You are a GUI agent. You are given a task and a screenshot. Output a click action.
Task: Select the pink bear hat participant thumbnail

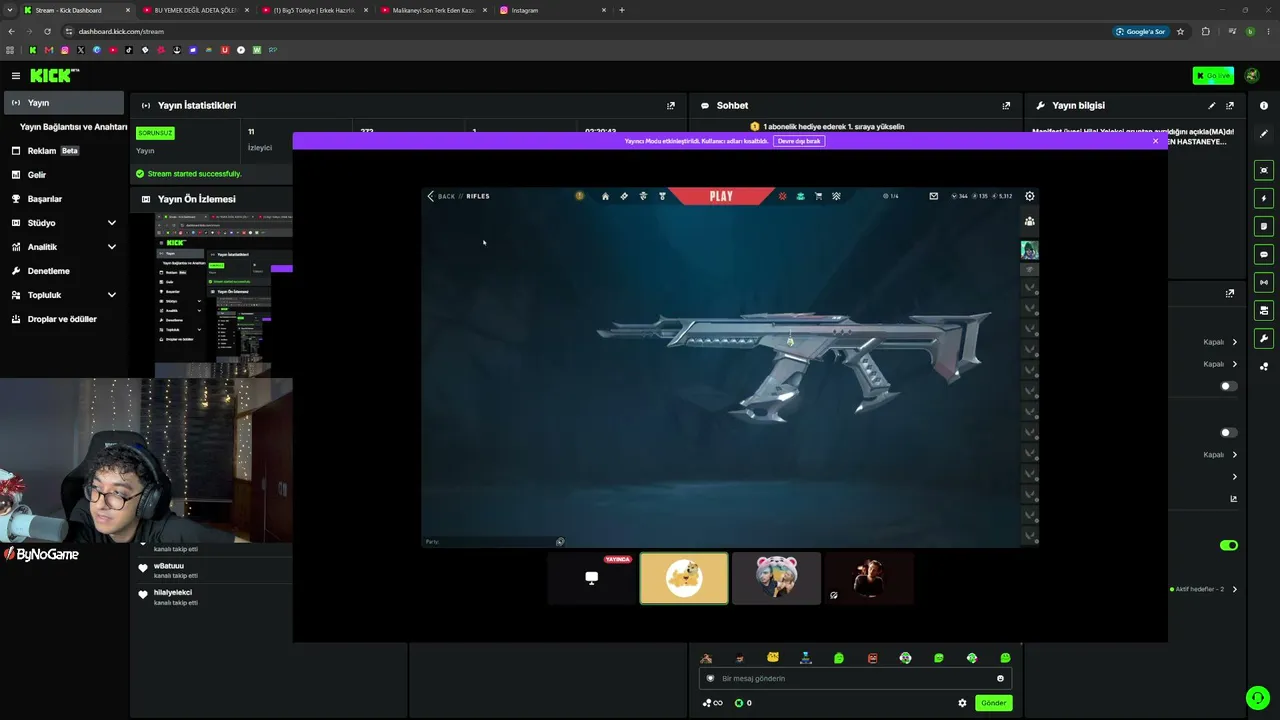pos(776,579)
